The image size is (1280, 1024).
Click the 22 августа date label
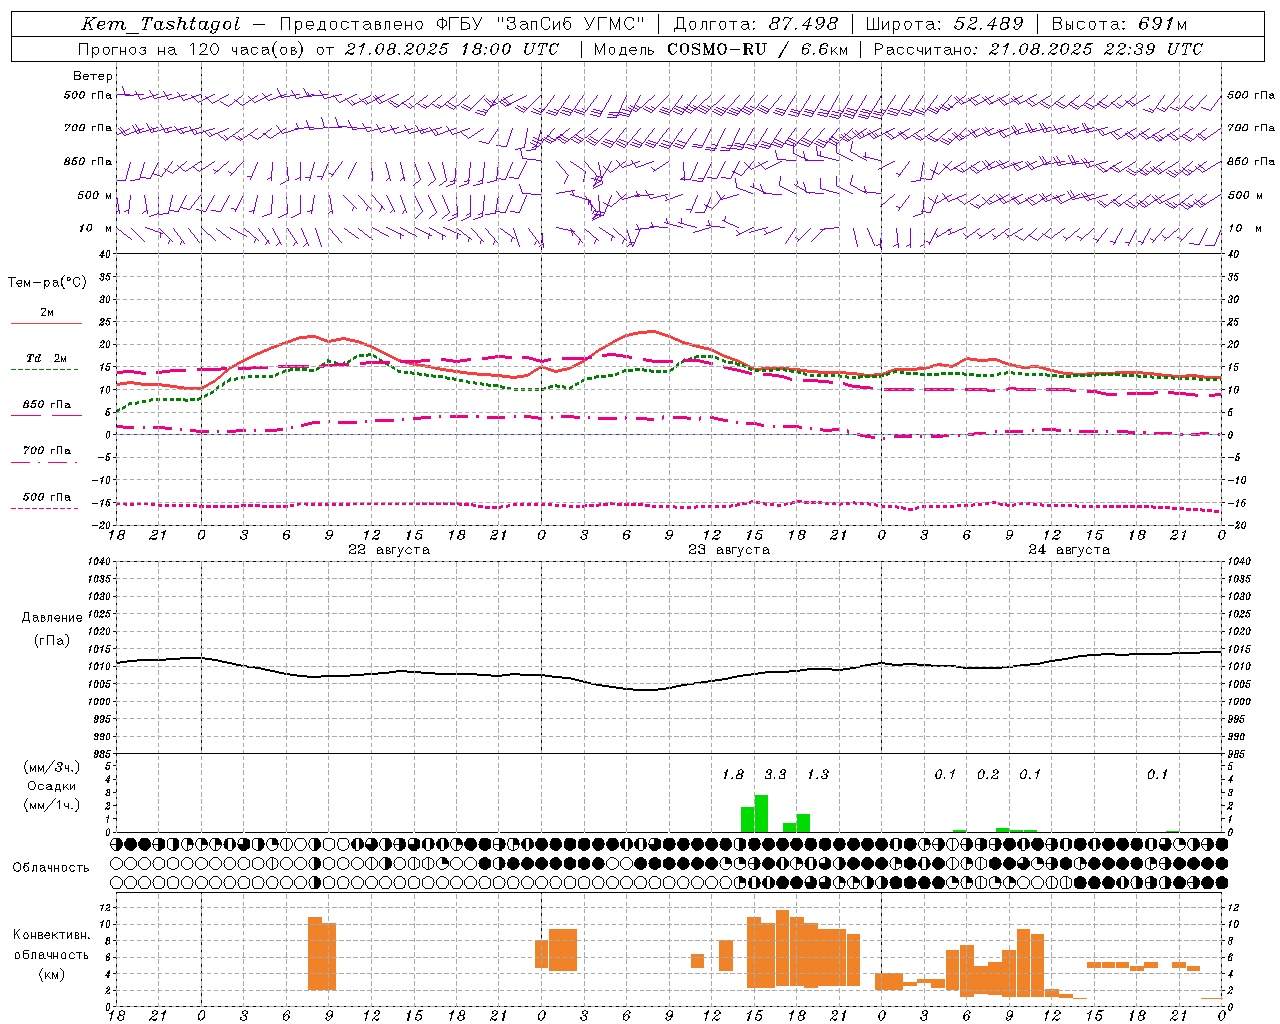point(389,550)
